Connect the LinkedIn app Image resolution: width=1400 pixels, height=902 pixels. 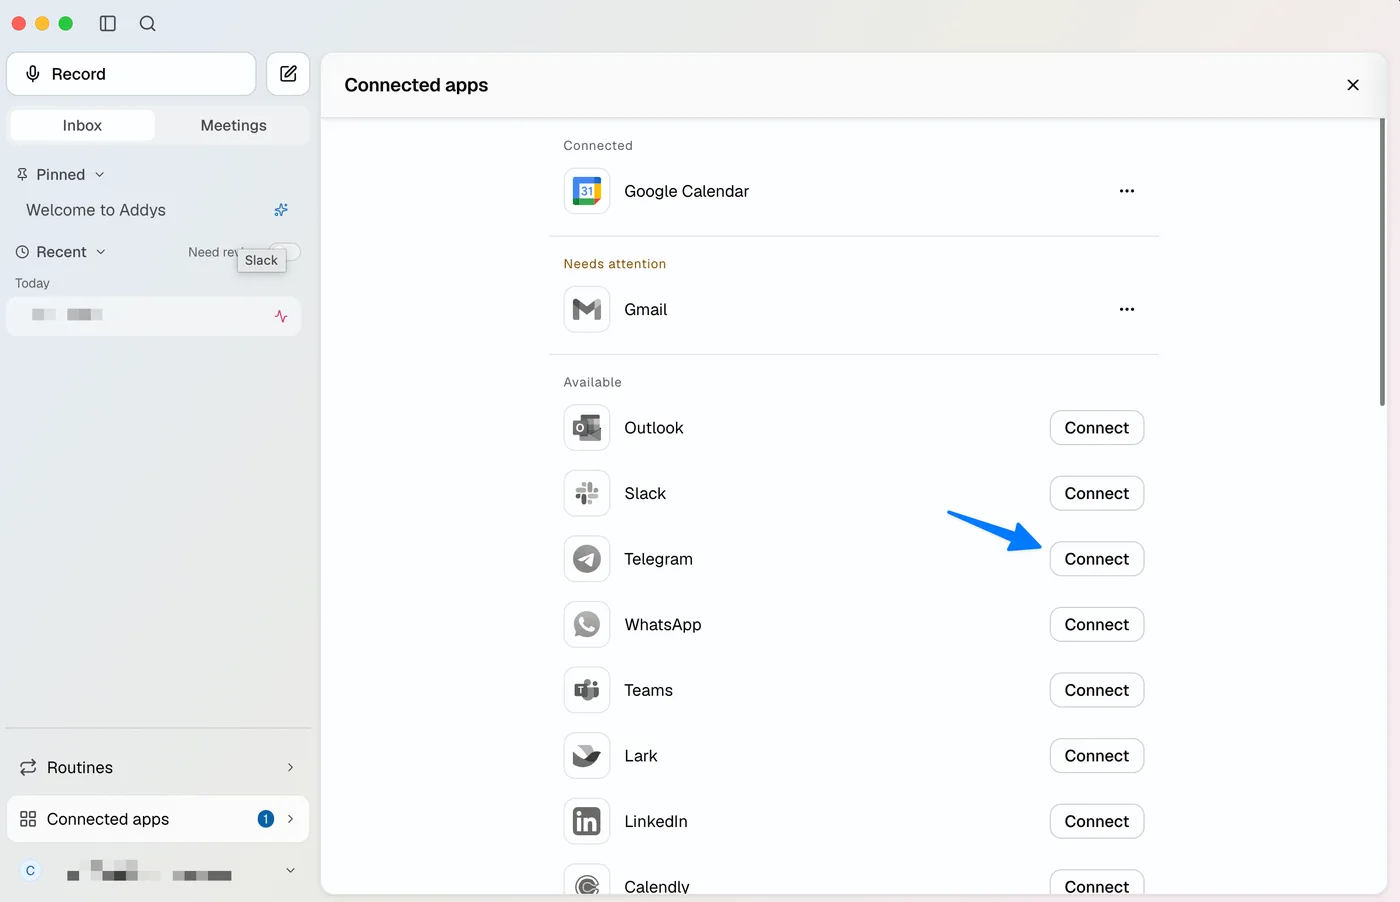tap(1097, 821)
